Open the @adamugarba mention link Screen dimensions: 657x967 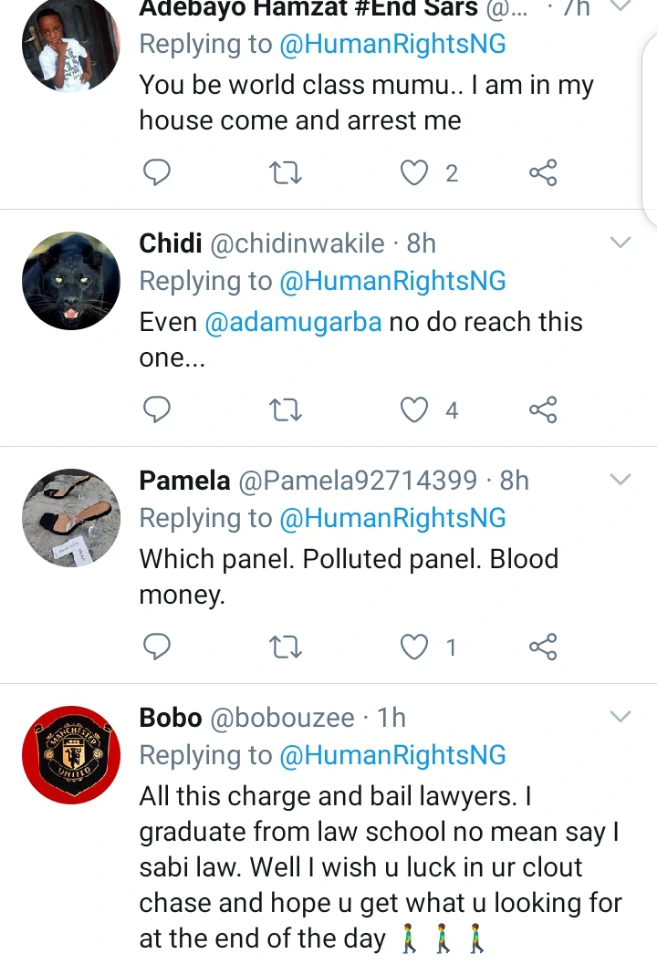tap(293, 322)
